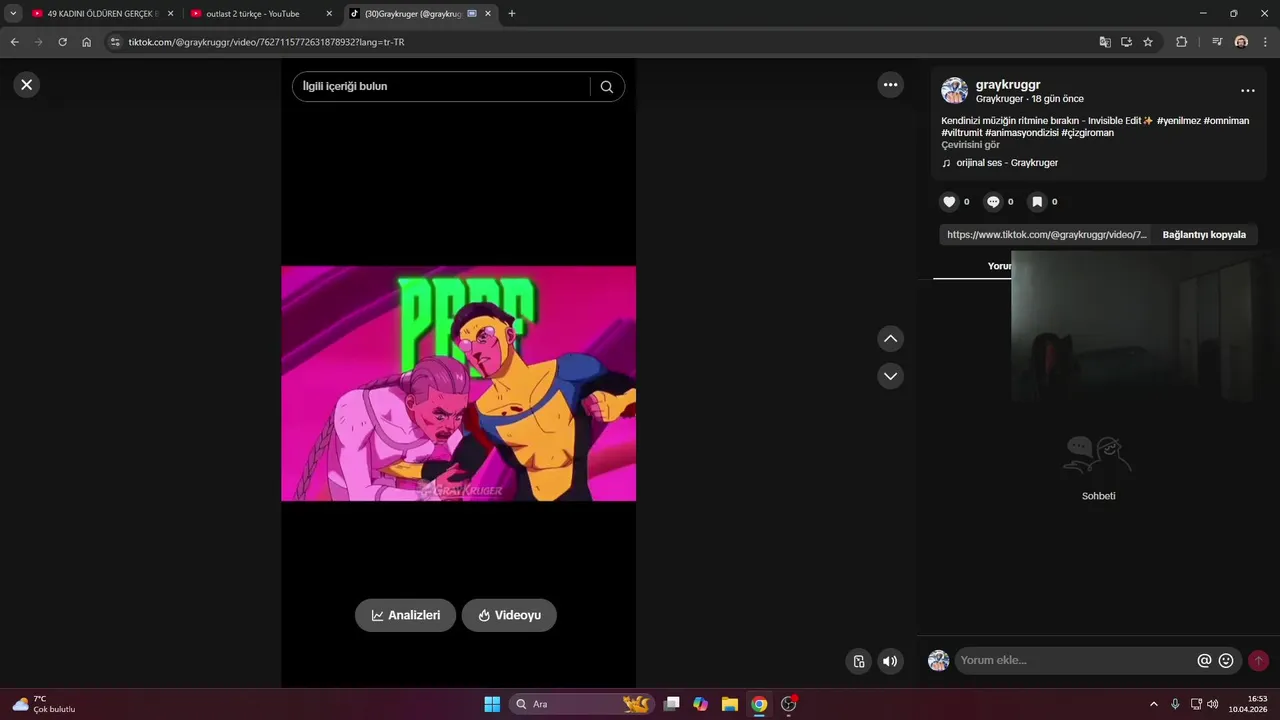Open weather widget '7°C Çok bulutlu'

pos(44,704)
